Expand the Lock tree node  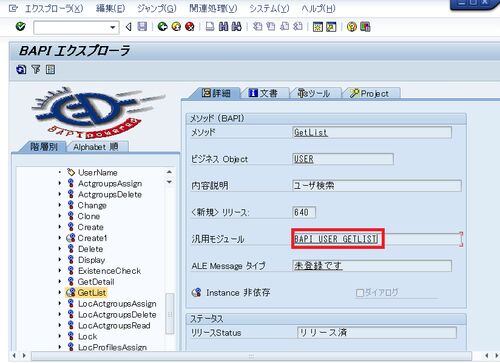pos(60,336)
